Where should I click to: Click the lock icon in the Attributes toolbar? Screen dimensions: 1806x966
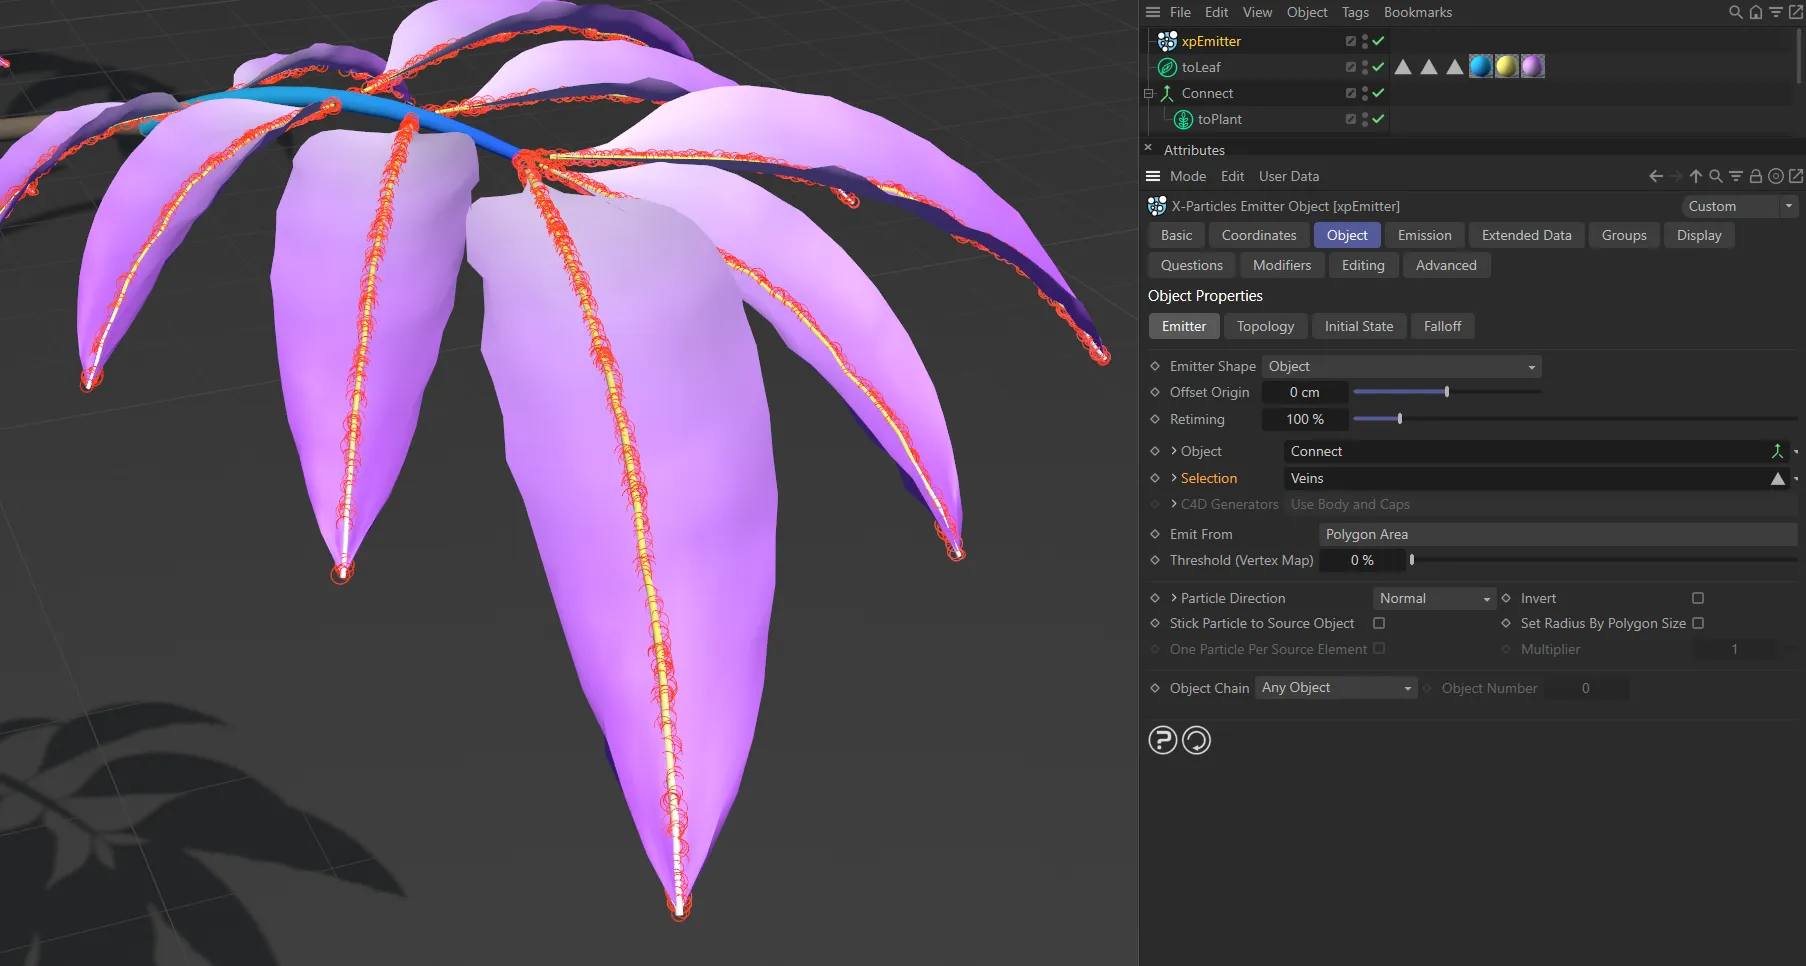[x=1756, y=176]
